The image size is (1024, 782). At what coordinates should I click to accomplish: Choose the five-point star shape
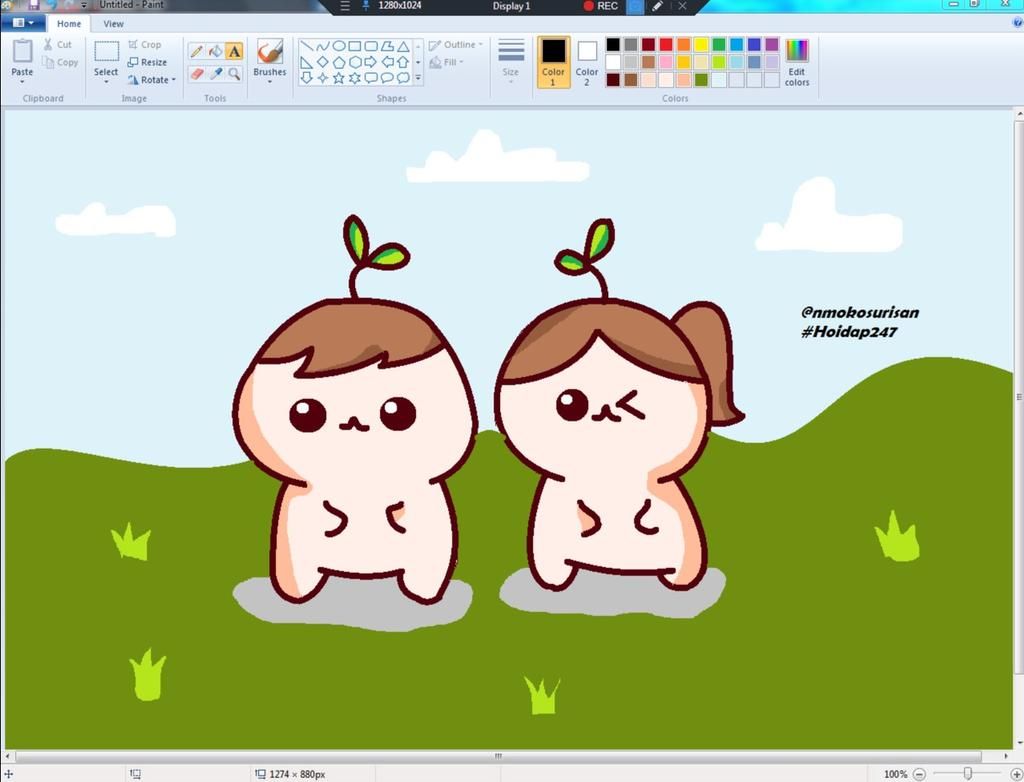[x=339, y=78]
